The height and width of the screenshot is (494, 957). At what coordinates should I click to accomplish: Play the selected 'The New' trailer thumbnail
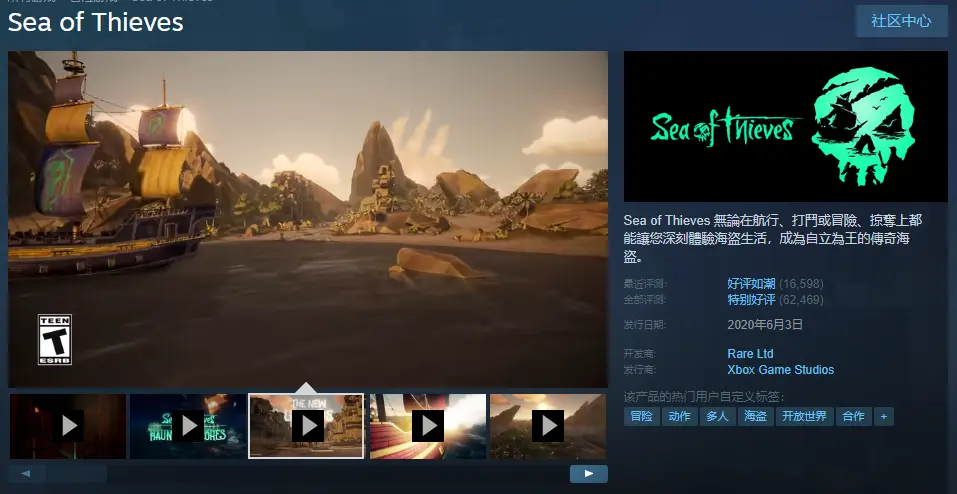(306, 426)
